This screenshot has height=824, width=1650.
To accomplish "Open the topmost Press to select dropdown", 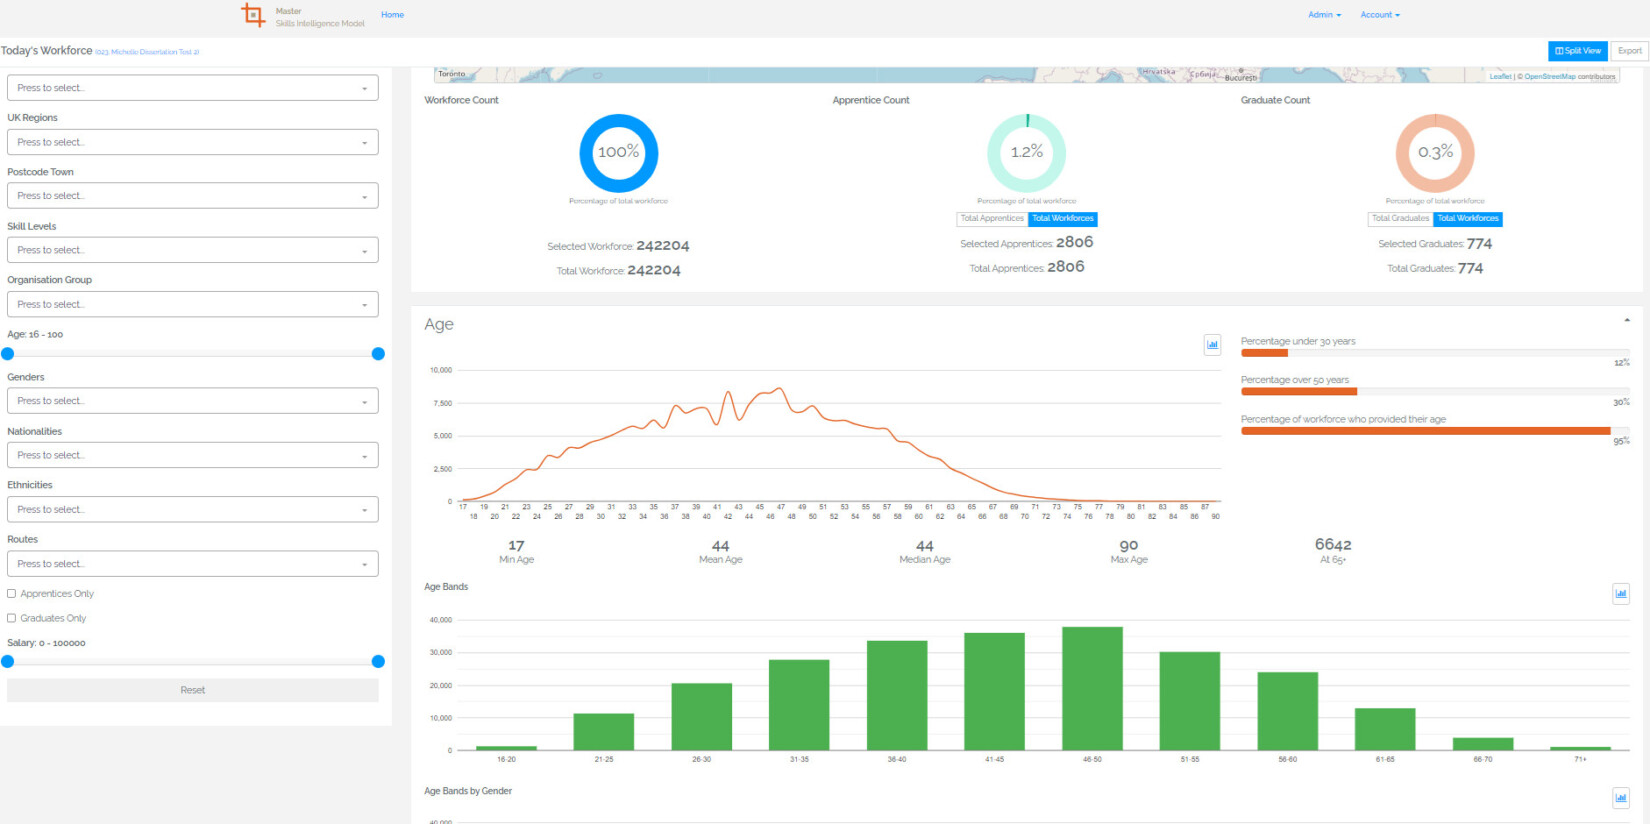I will (193, 88).
